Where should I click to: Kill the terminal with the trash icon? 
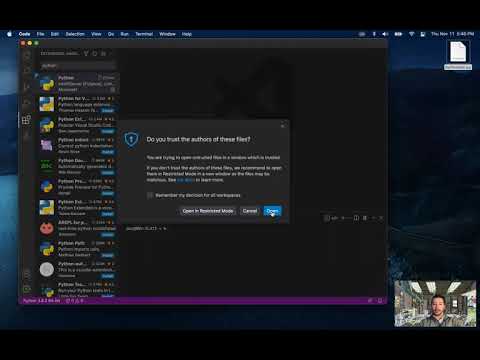click(x=365, y=218)
